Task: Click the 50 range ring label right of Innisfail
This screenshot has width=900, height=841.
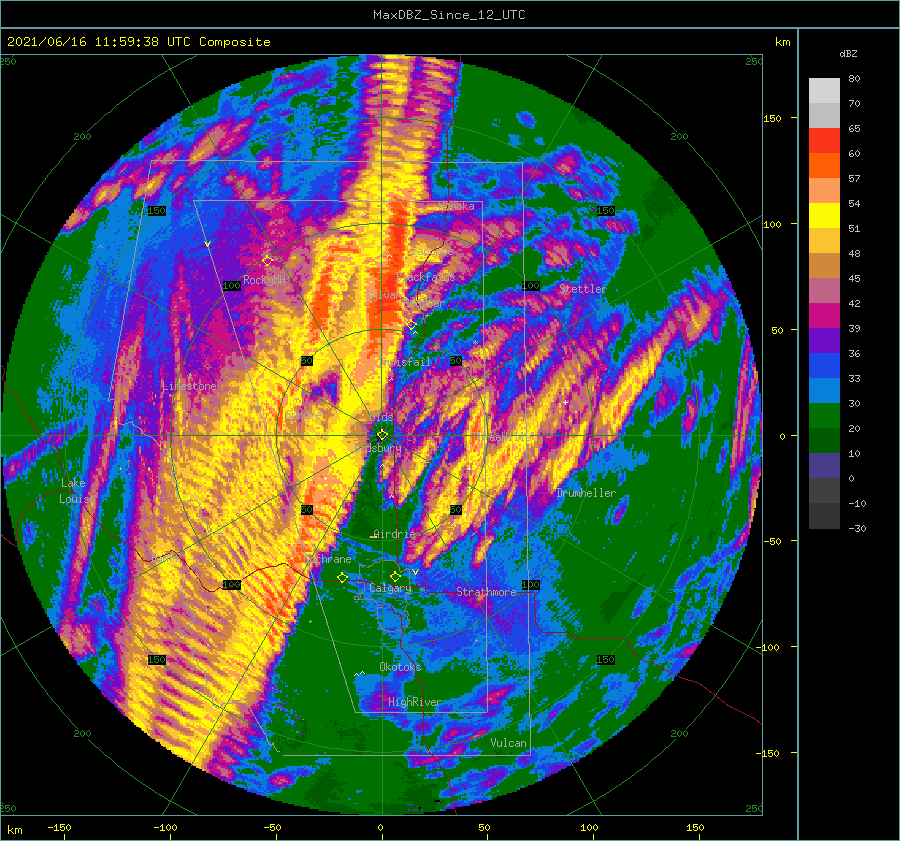Action: (x=456, y=361)
